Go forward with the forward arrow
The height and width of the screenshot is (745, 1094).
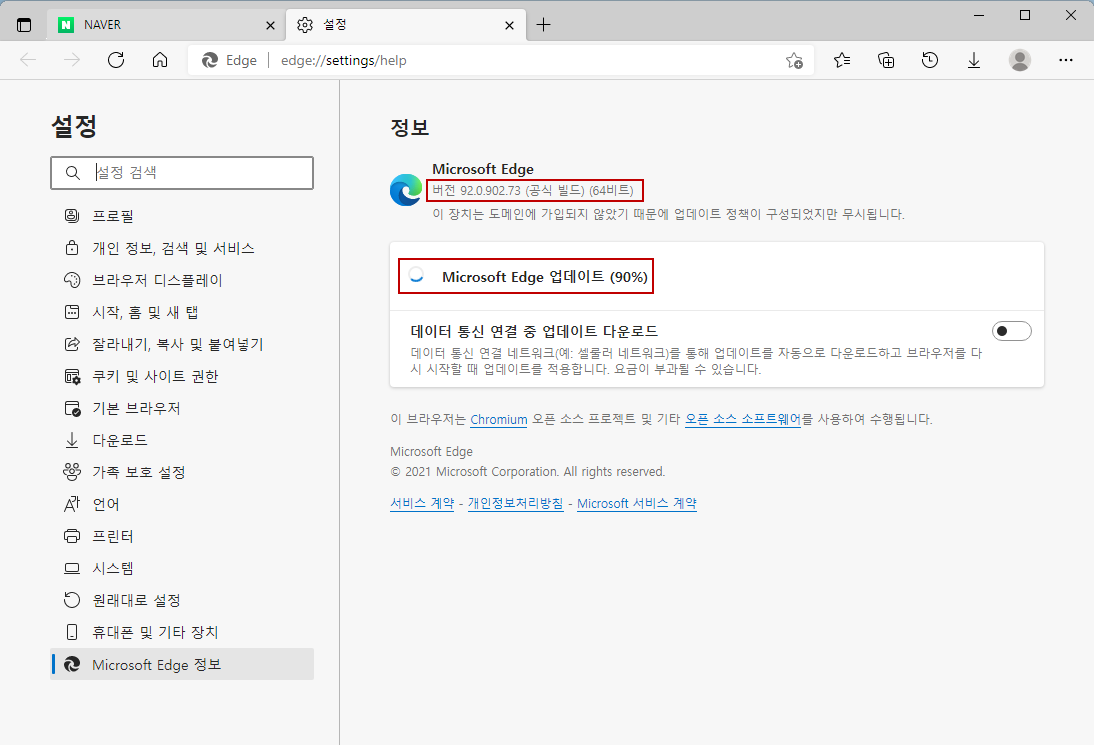click(x=72, y=60)
